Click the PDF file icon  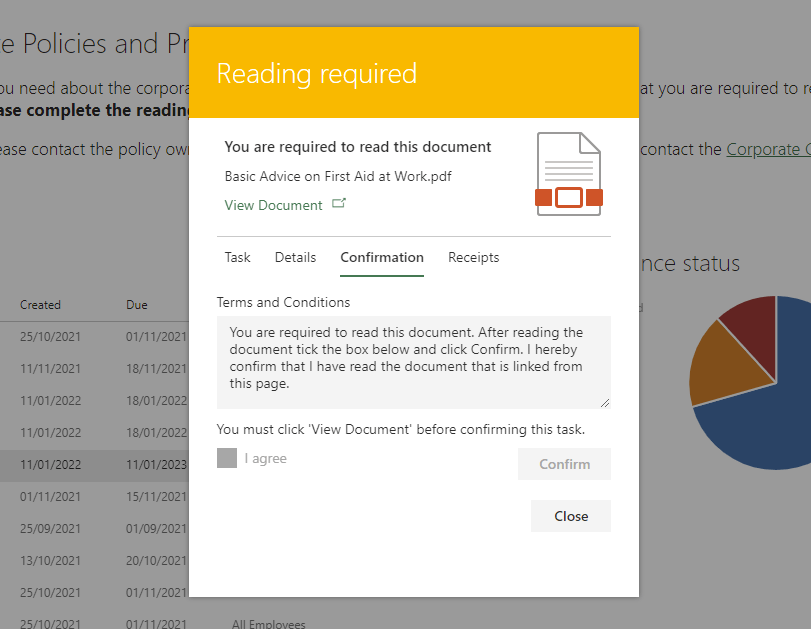(569, 172)
